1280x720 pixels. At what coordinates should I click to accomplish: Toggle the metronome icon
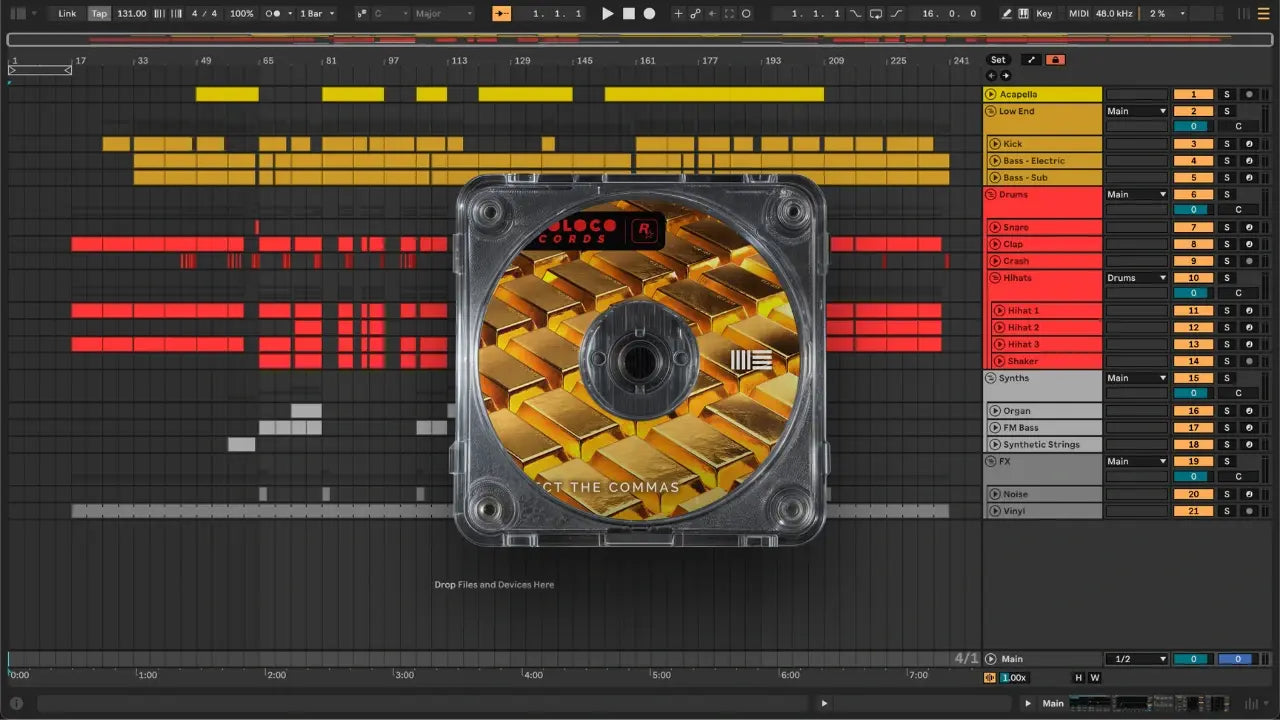[272, 14]
